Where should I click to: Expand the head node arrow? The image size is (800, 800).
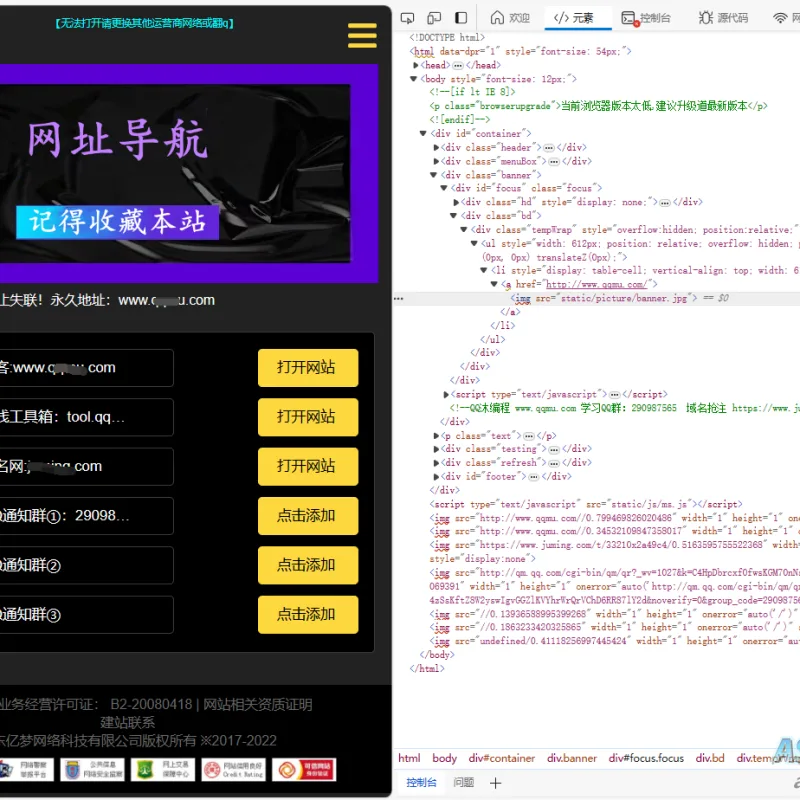click(x=416, y=65)
